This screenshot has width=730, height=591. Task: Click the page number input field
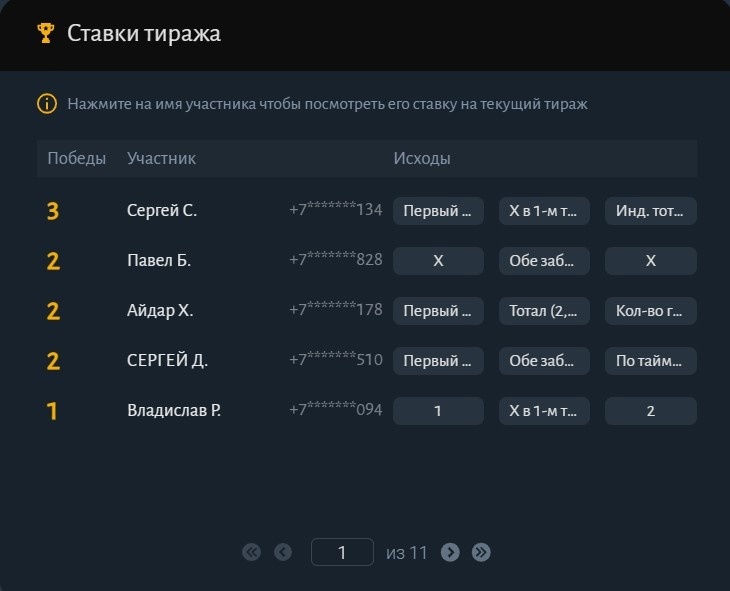(342, 552)
